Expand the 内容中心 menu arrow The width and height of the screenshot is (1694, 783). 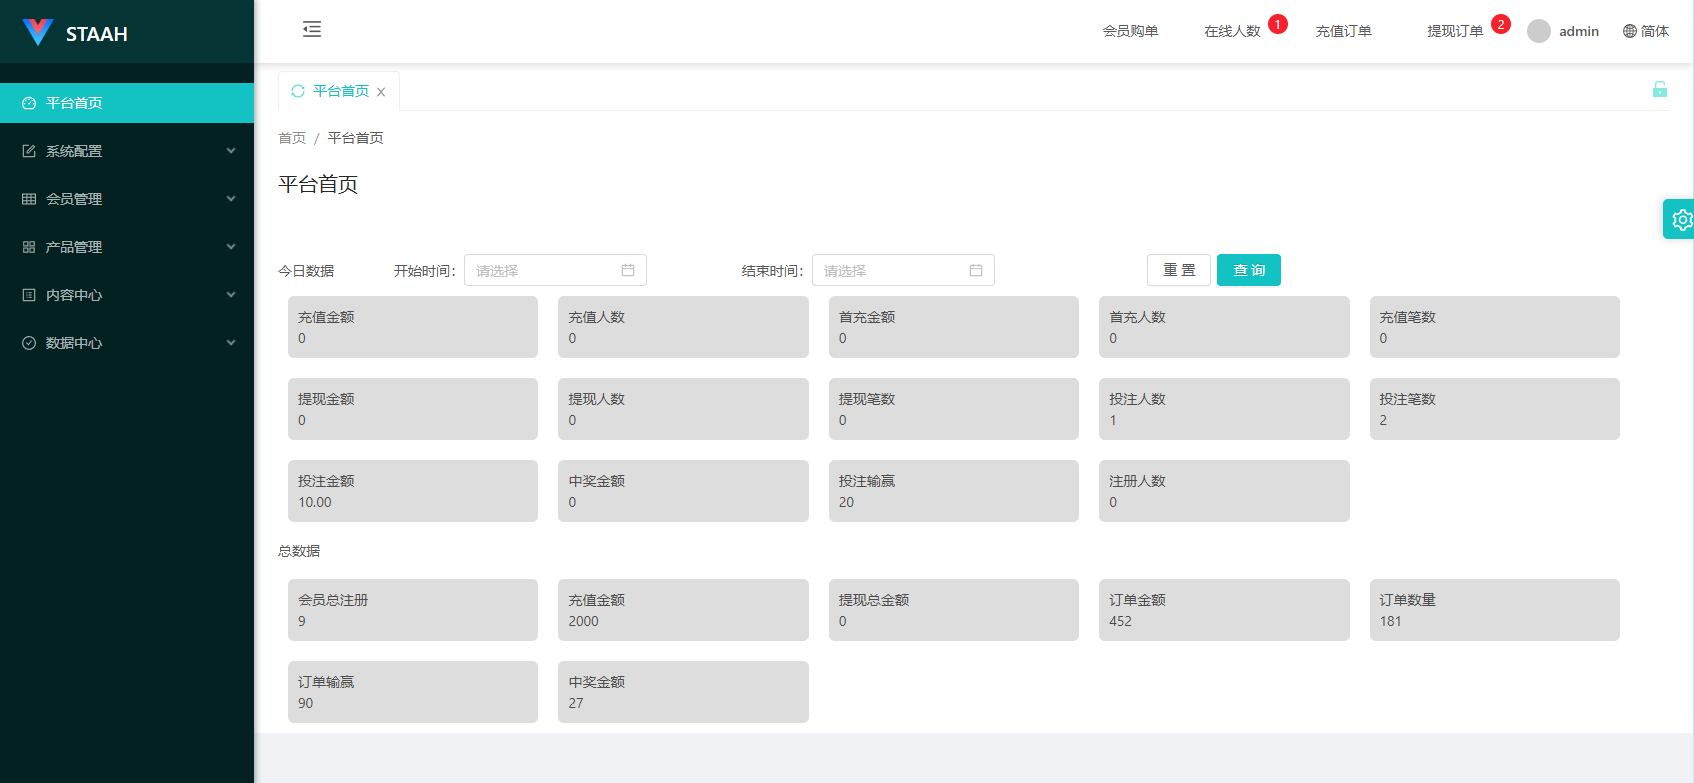(231, 295)
